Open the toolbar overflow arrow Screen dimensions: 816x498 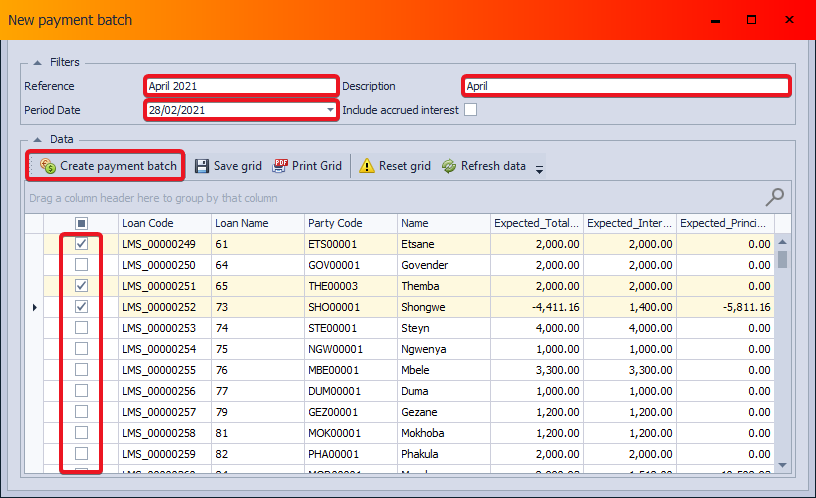(x=540, y=169)
